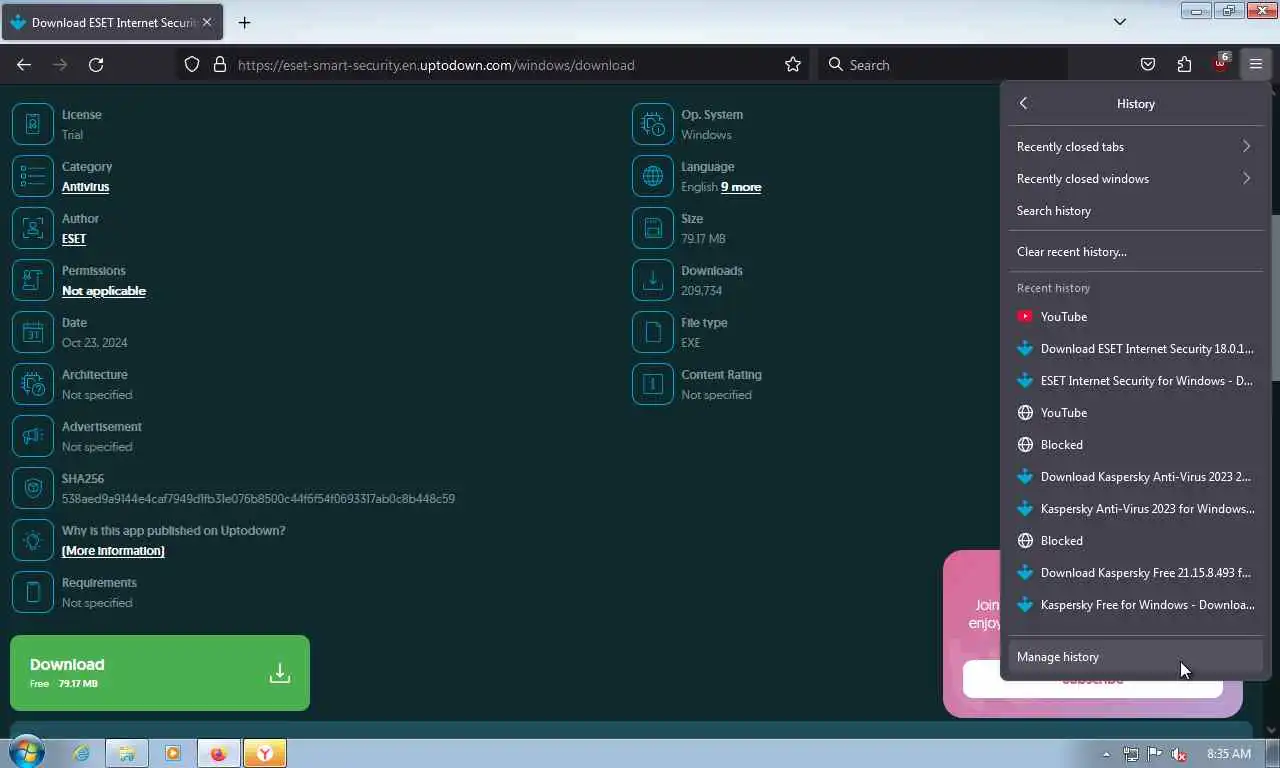Switch to Firefox in the taskbar

point(218,753)
